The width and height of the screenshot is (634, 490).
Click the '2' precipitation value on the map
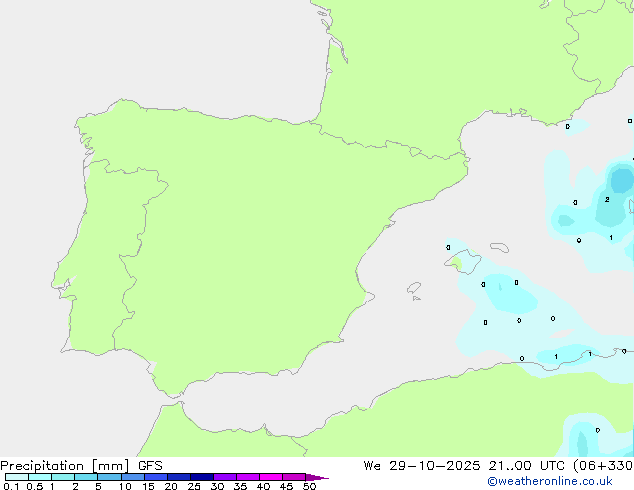(607, 199)
